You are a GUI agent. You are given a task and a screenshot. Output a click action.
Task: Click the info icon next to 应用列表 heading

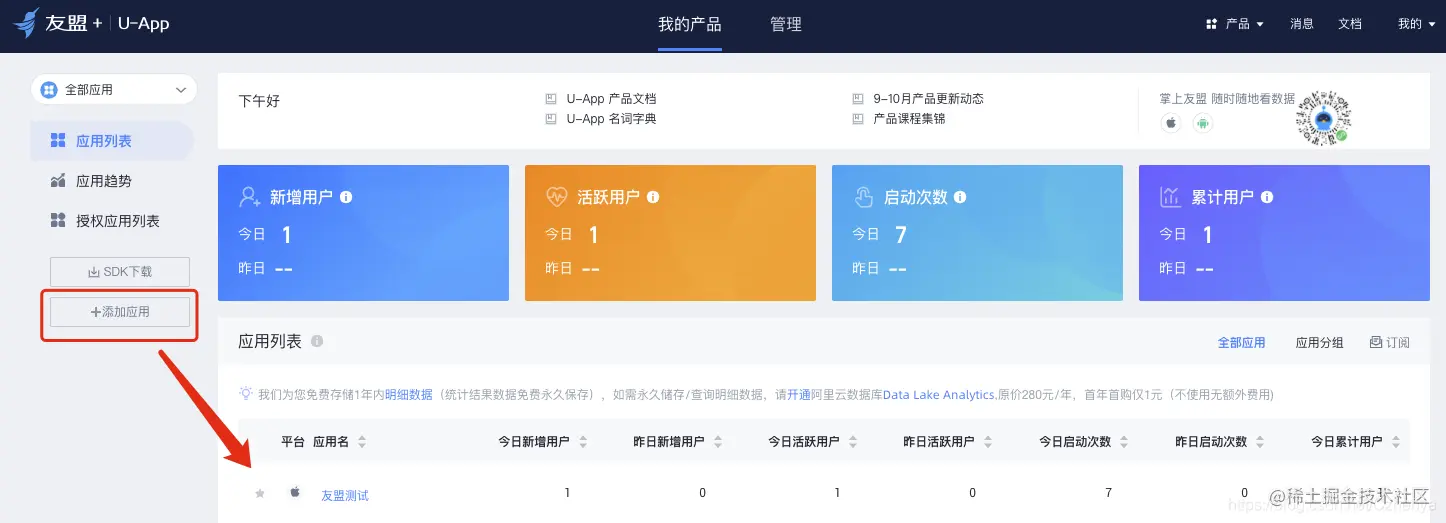tap(317, 342)
